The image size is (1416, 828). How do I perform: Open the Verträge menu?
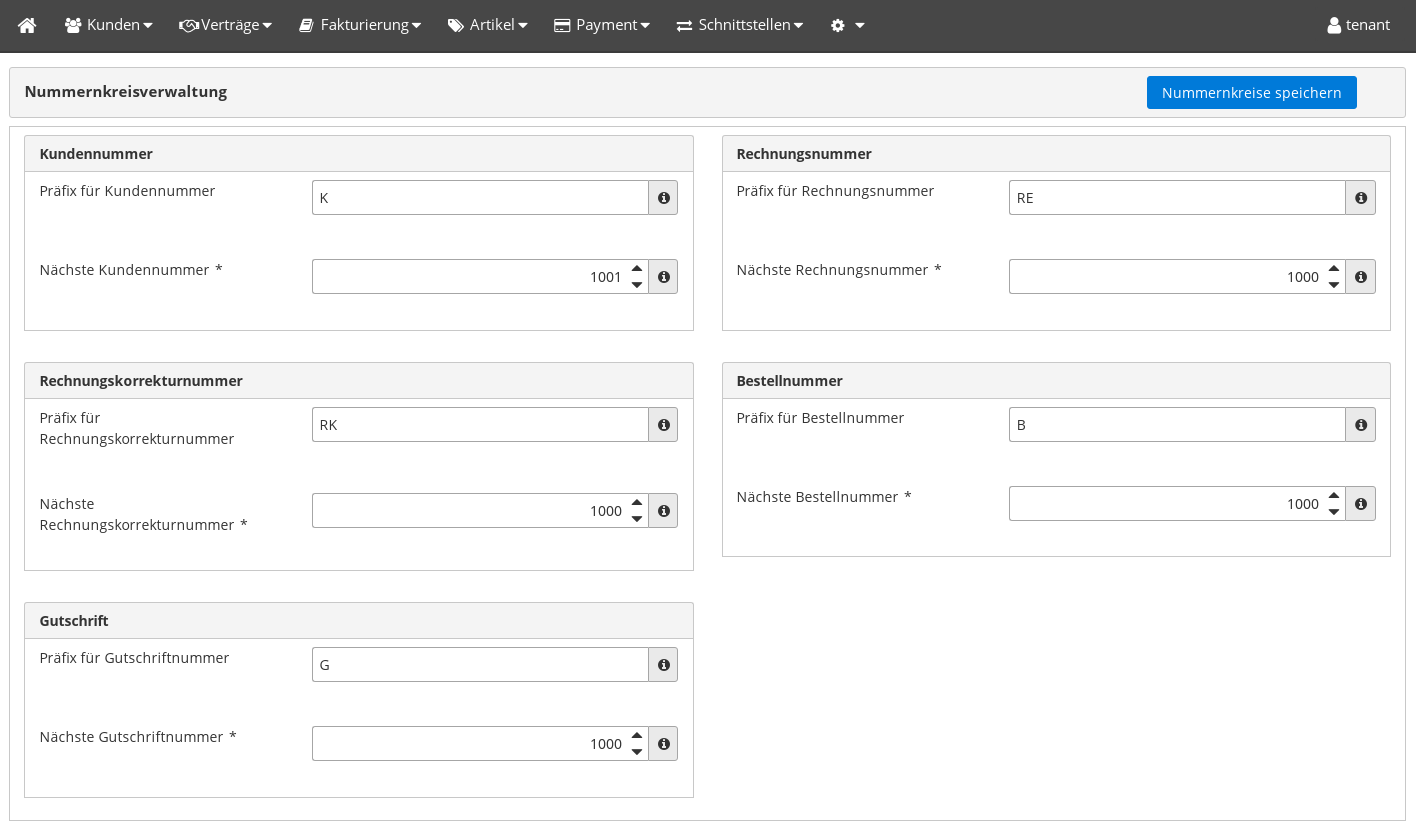226,25
